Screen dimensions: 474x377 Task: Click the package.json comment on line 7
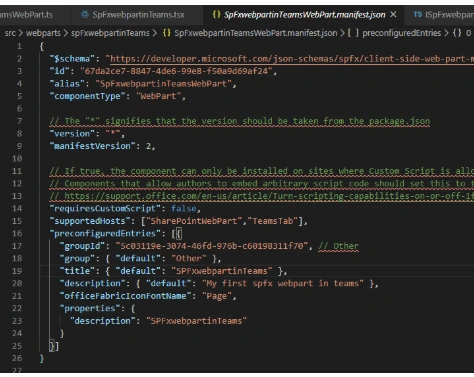[x=240, y=121]
